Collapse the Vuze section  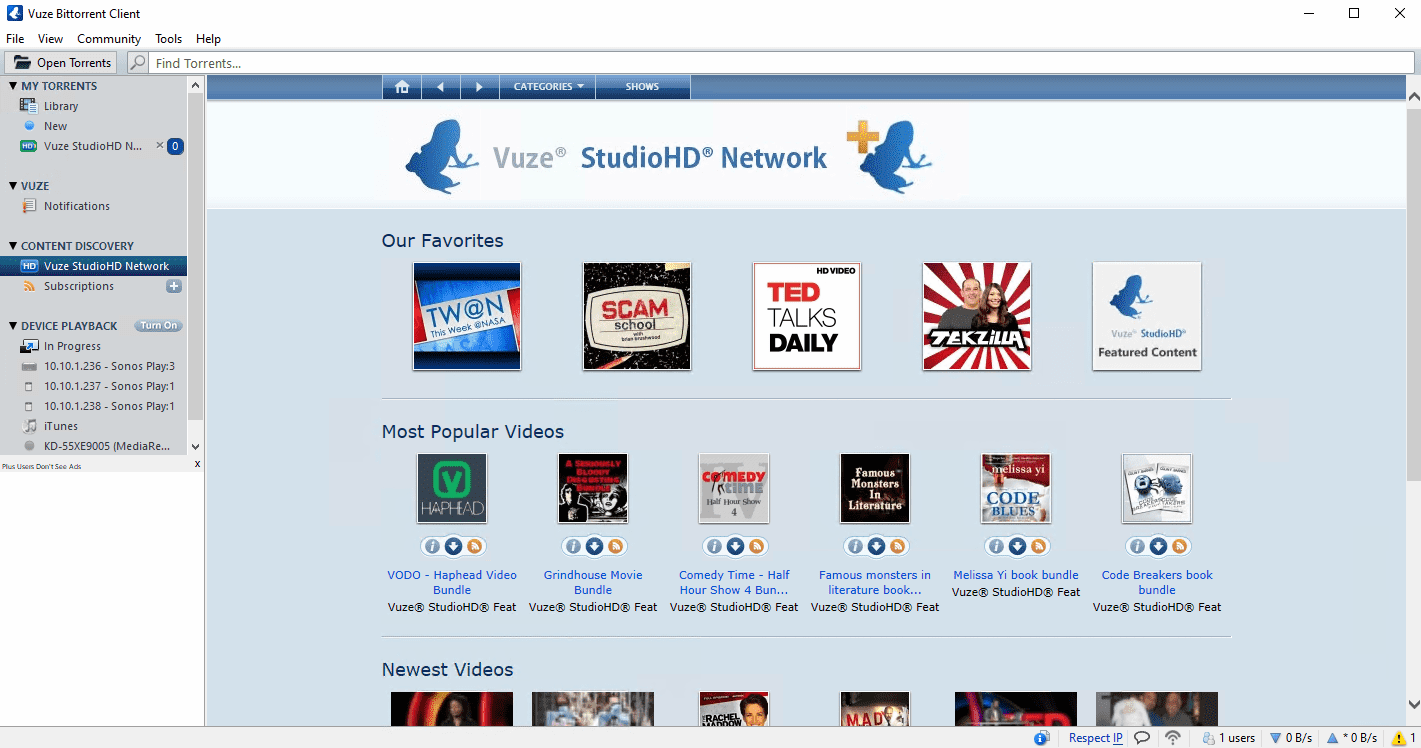coord(13,186)
